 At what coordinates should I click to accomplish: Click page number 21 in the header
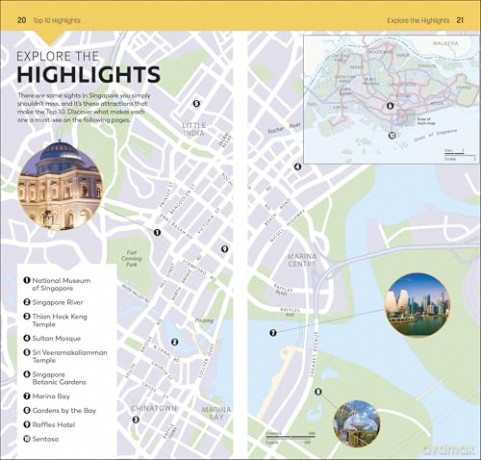(x=460, y=20)
